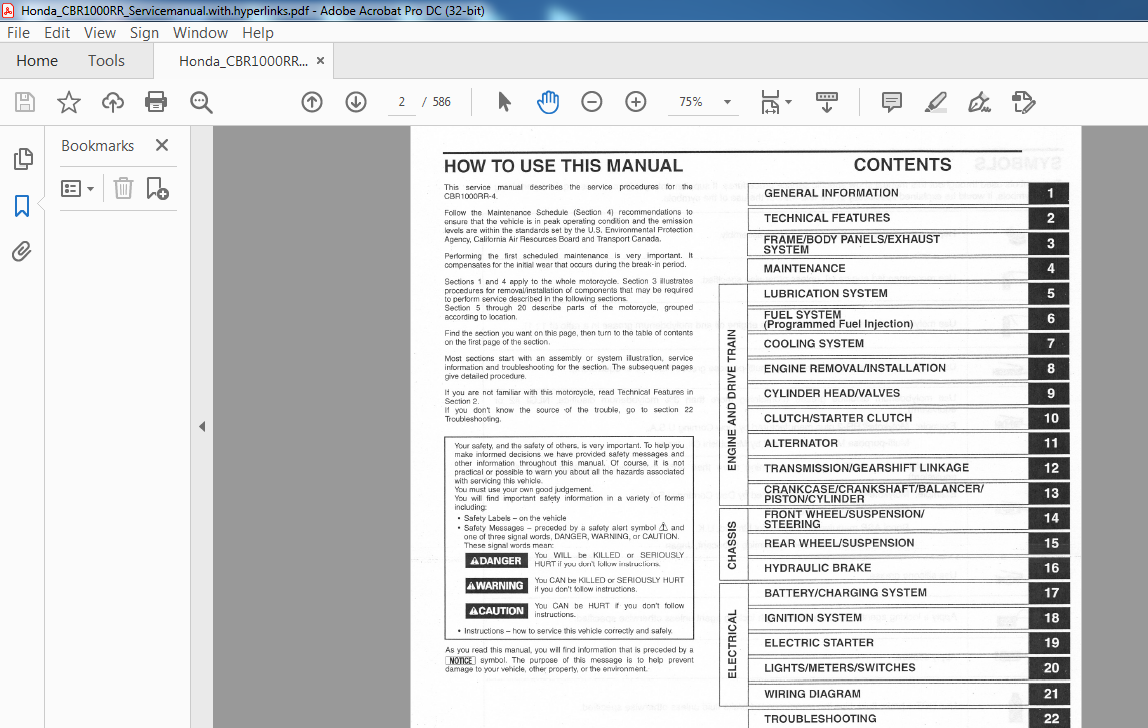
Task: Add document to starred favorites
Action: click(69, 102)
